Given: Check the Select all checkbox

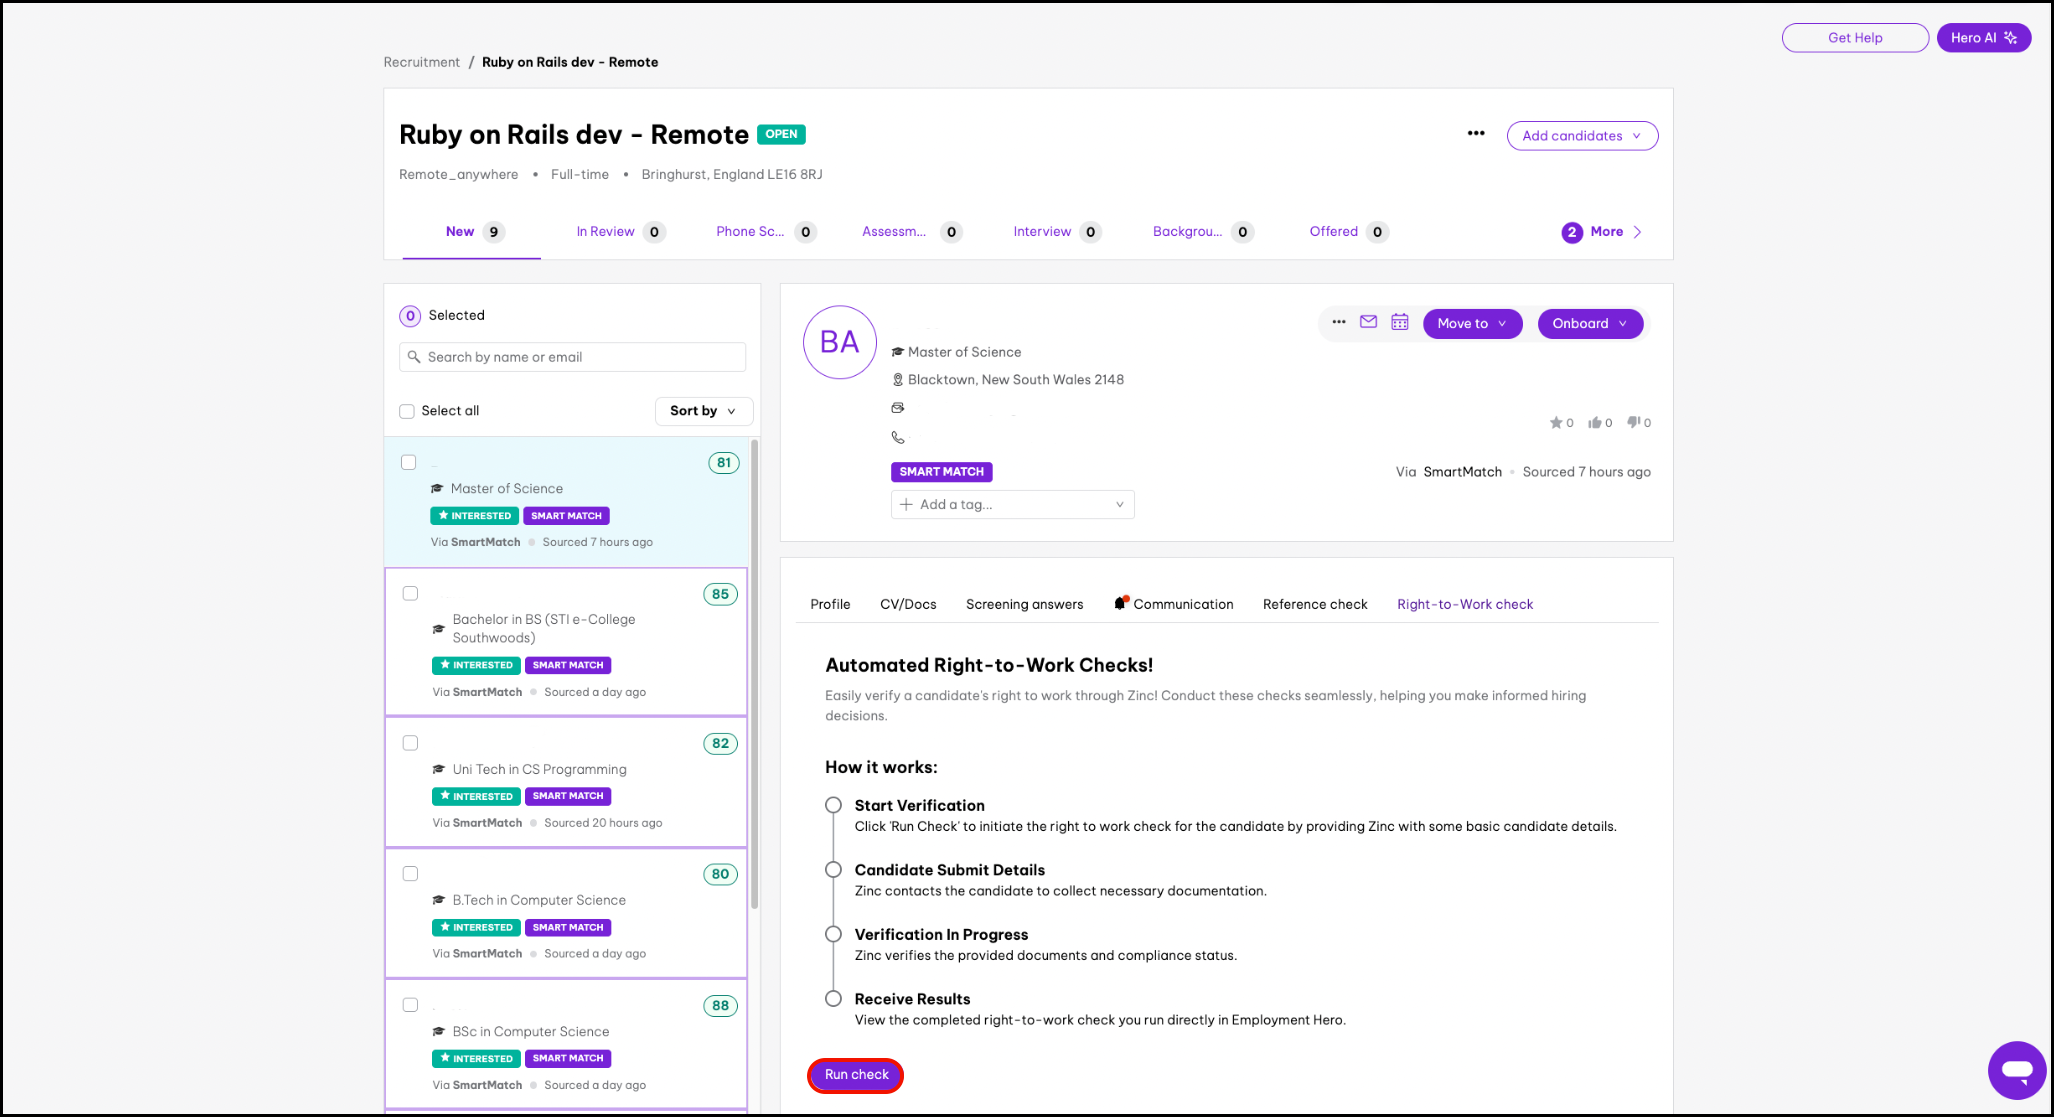Looking at the screenshot, I should pos(407,411).
